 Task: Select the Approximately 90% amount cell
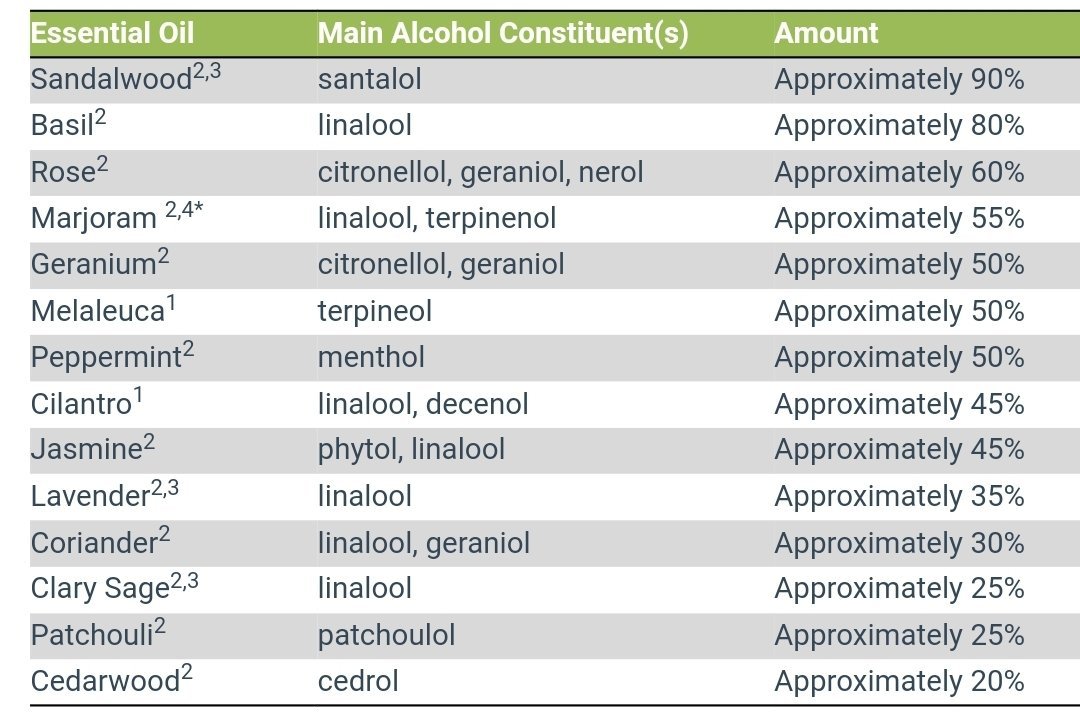[x=898, y=79]
